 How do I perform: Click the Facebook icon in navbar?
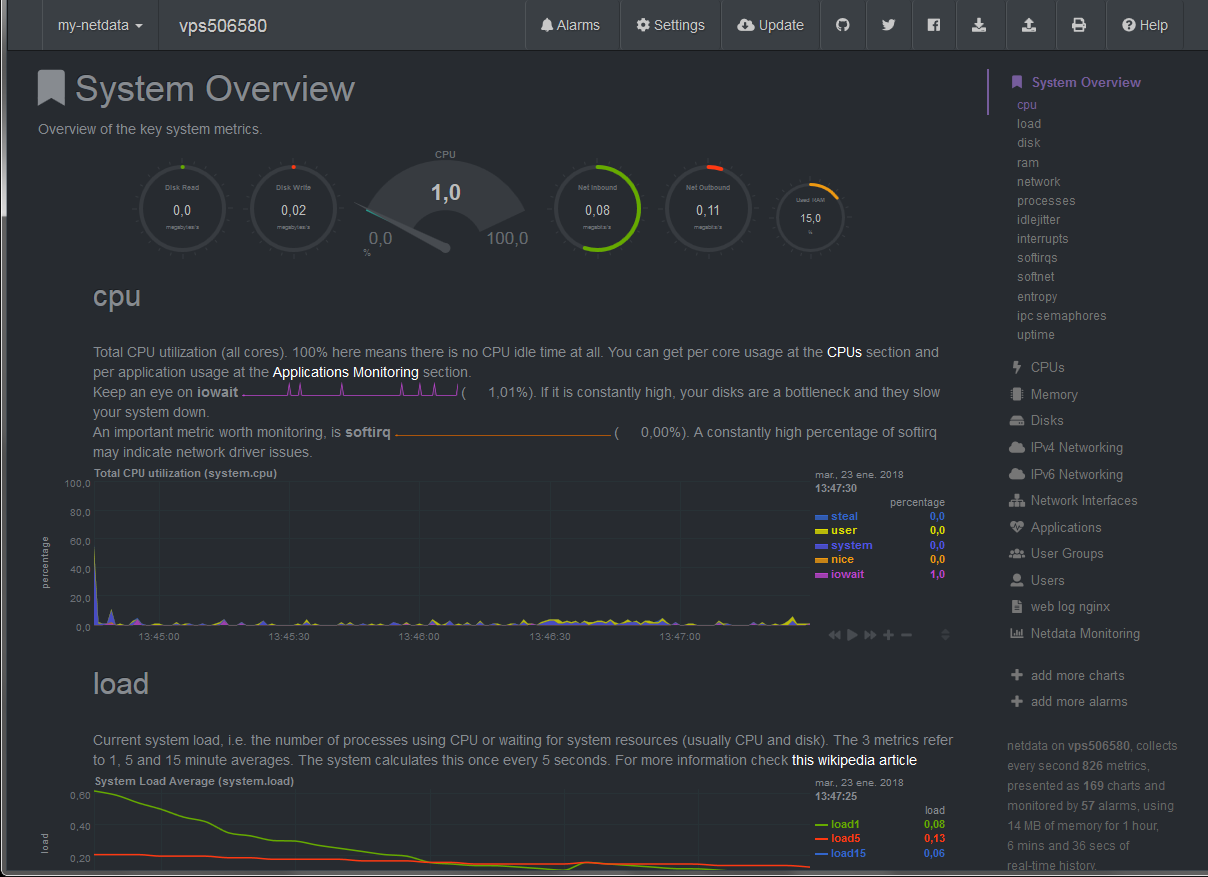click(x=933, y=25)
